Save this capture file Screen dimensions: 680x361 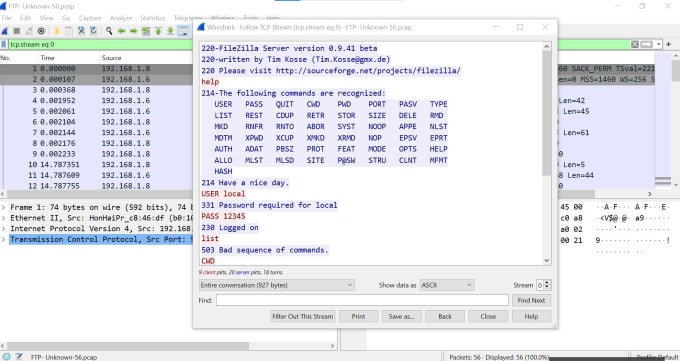[69, 31]
